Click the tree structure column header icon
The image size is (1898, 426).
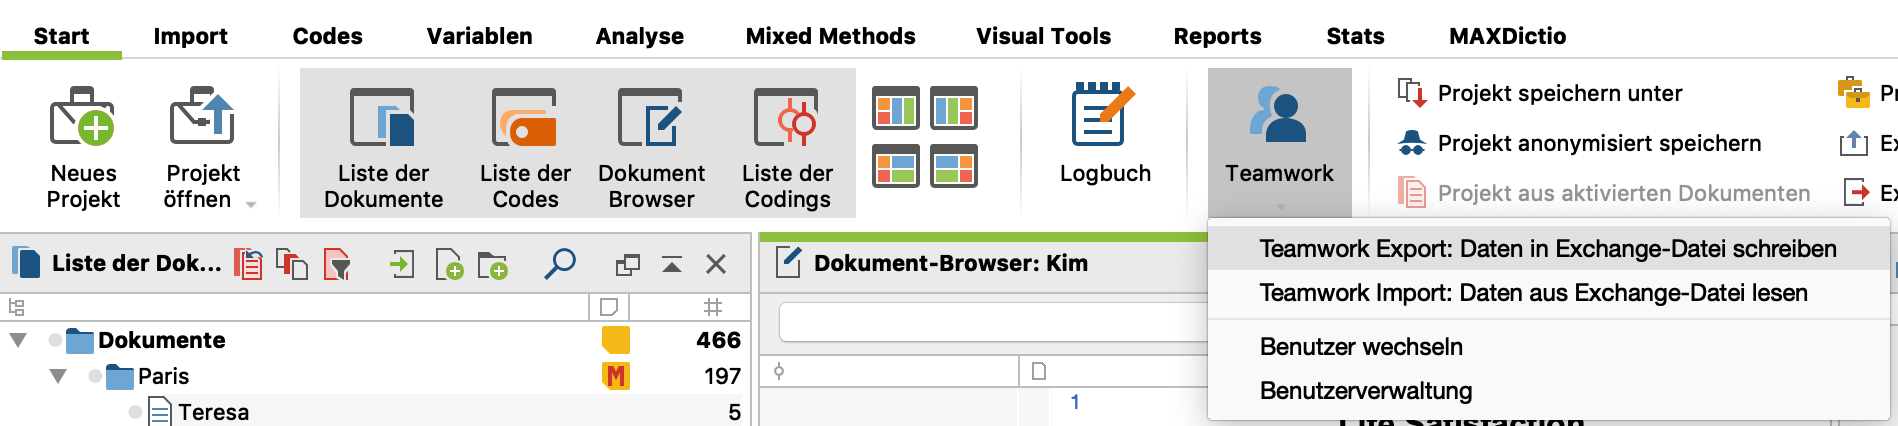[x=16, y=307]
